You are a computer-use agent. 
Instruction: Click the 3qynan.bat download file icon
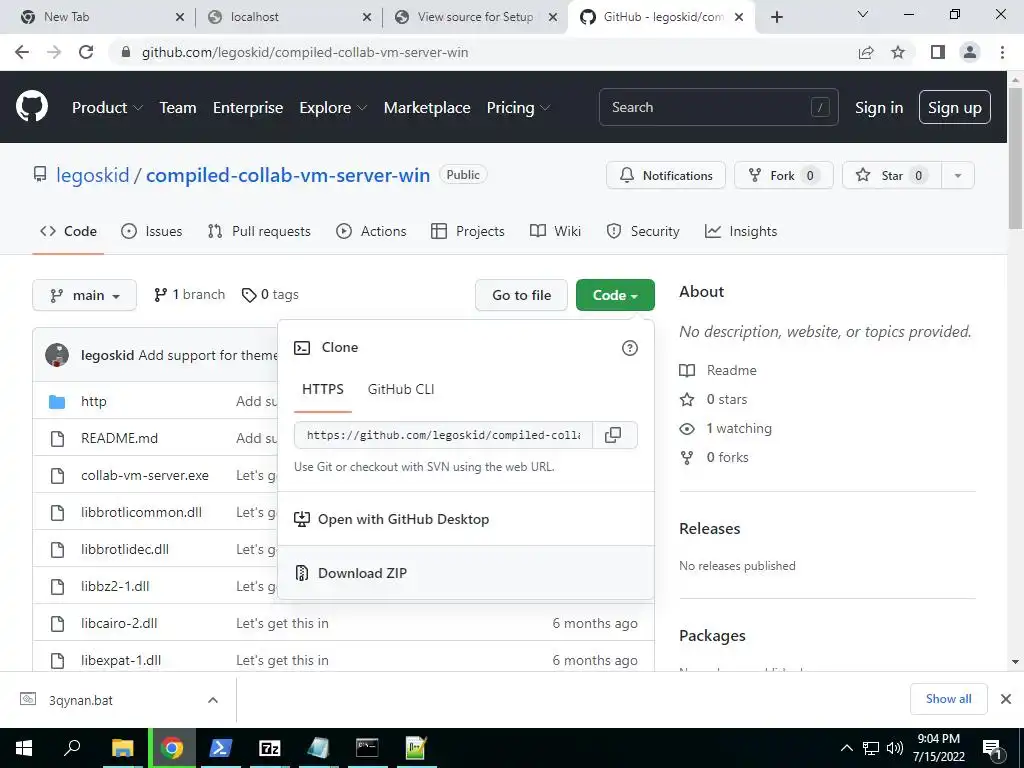(x=28, y=699)
